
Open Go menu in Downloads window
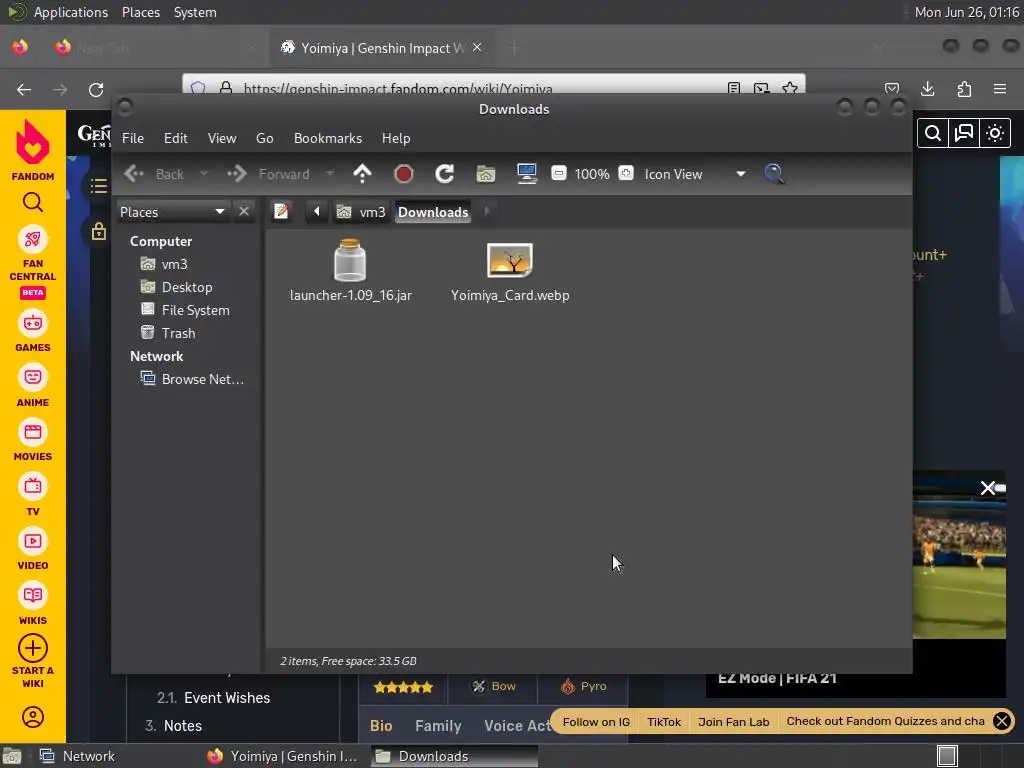(264, 138)
